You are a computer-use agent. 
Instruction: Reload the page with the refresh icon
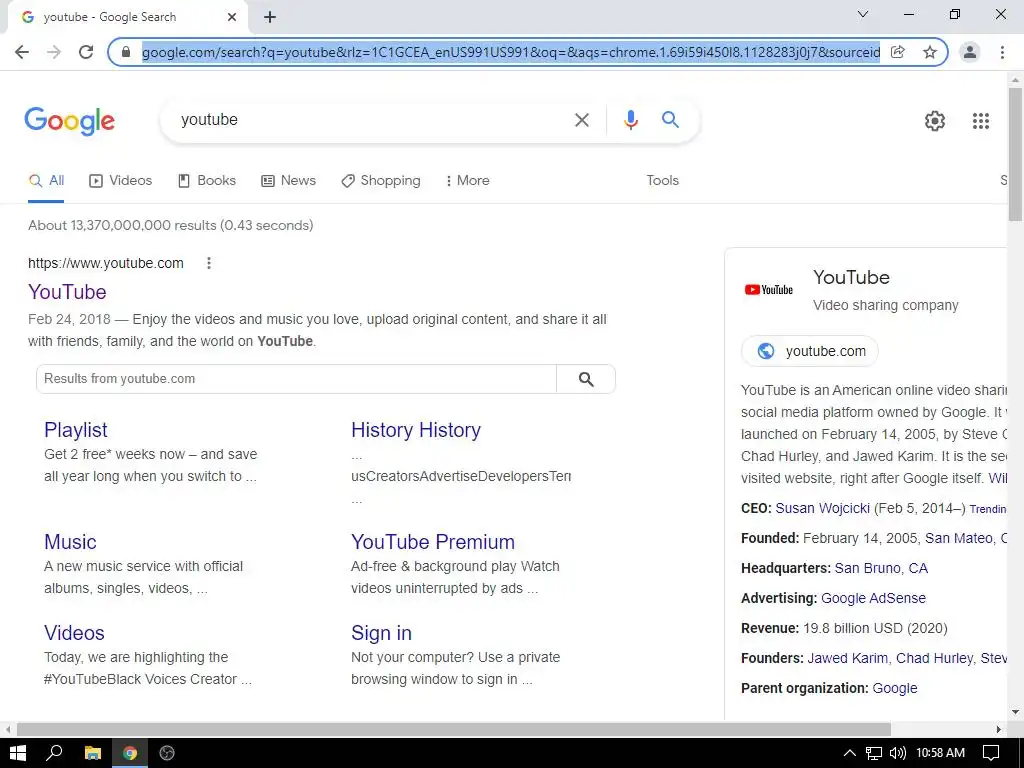(86, 52)
